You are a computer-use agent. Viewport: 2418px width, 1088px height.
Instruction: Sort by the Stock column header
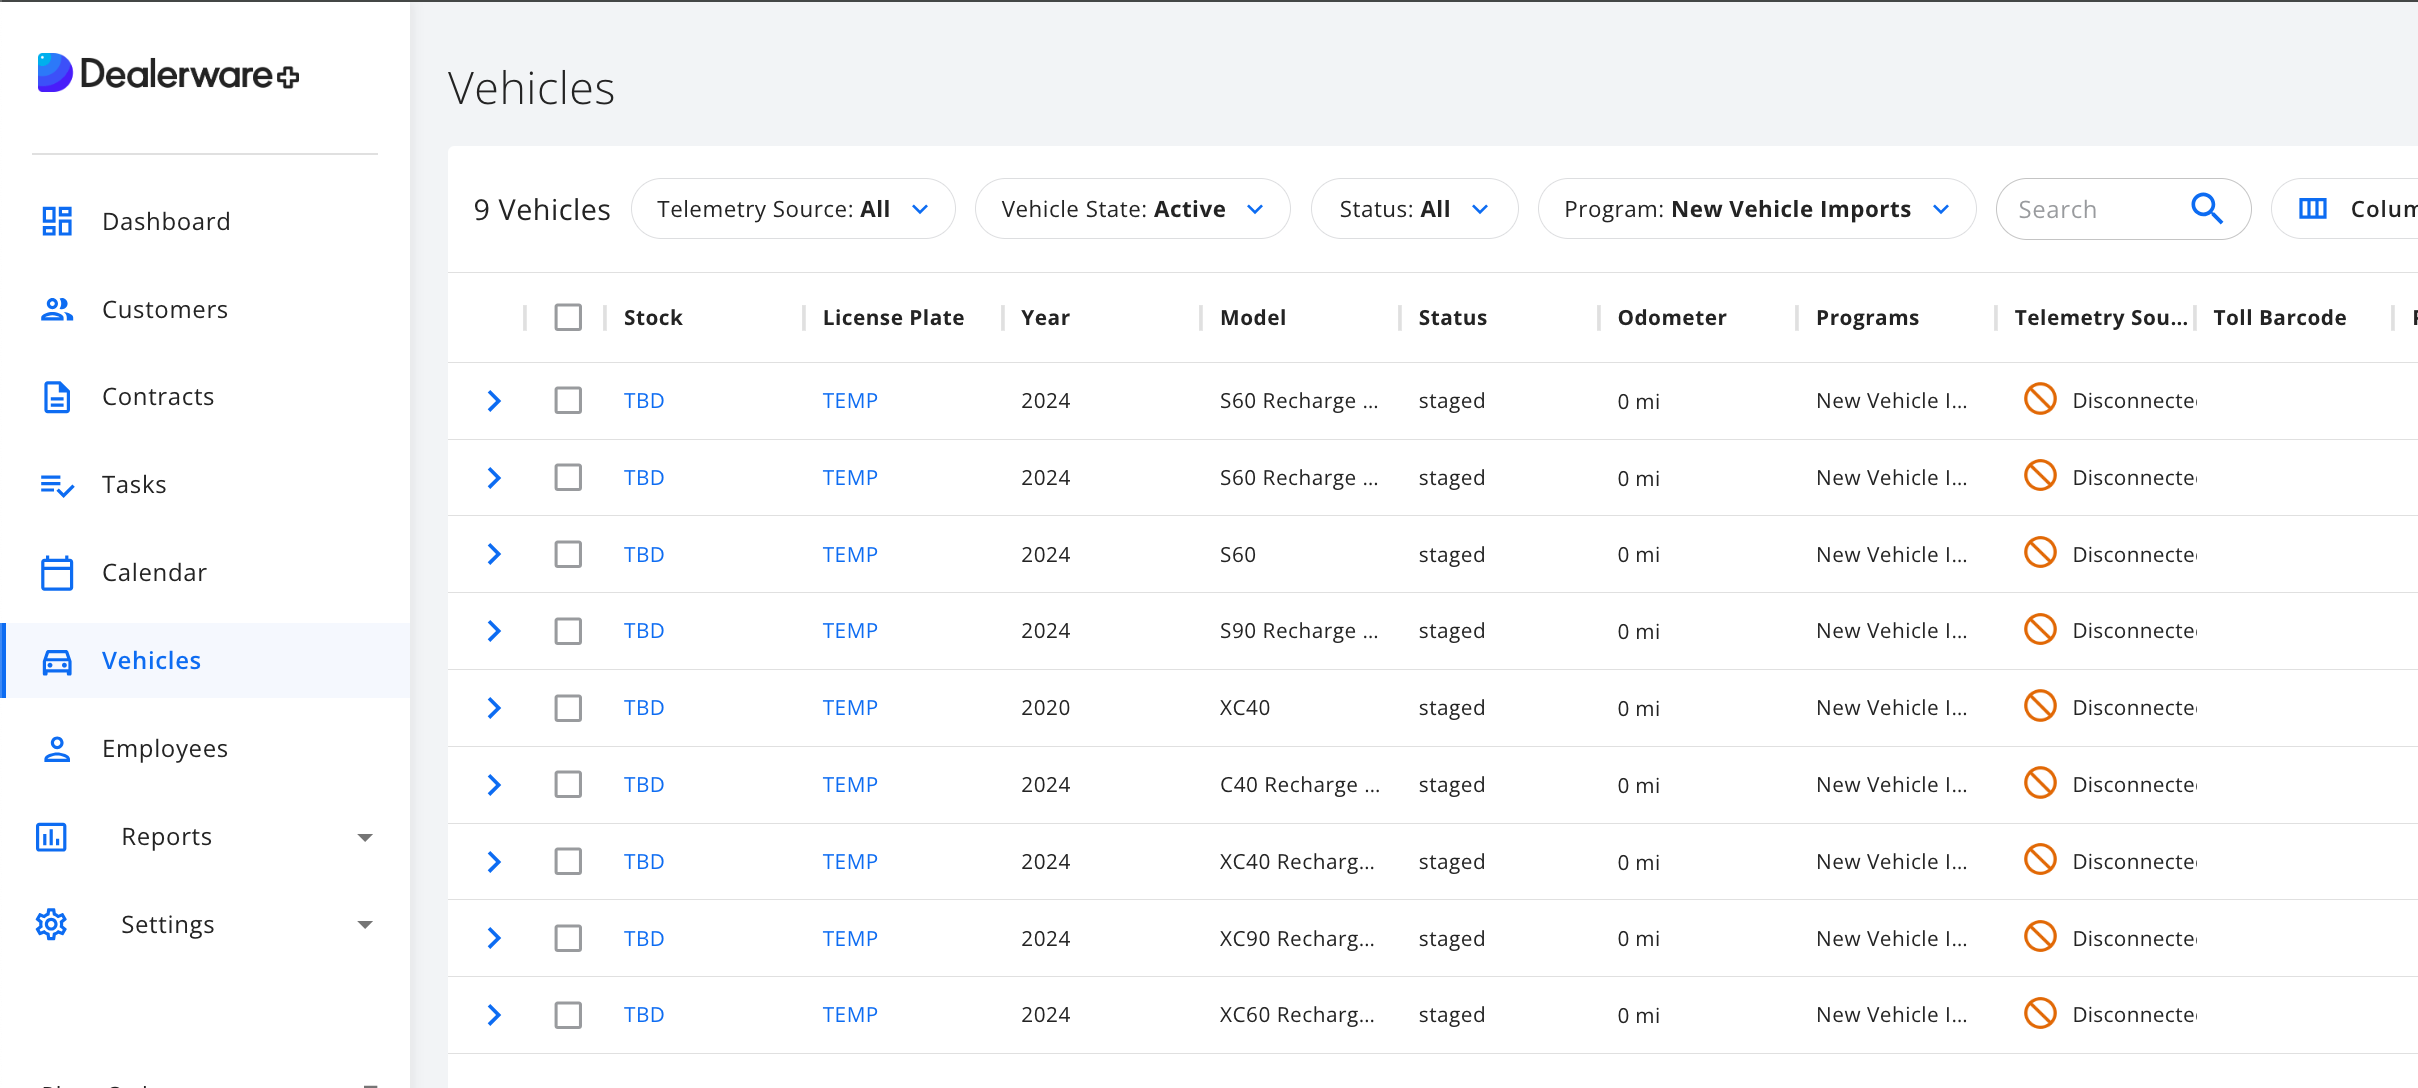[653, 317]
